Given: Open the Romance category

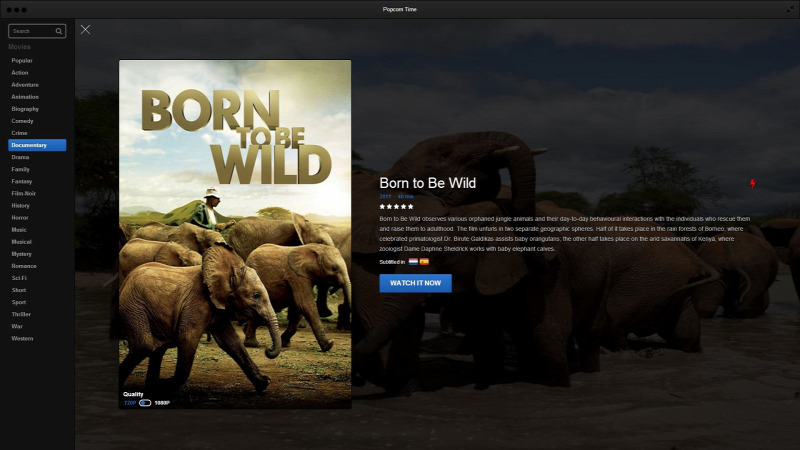Looking at the screenshot, I should [x=24, y=266].
